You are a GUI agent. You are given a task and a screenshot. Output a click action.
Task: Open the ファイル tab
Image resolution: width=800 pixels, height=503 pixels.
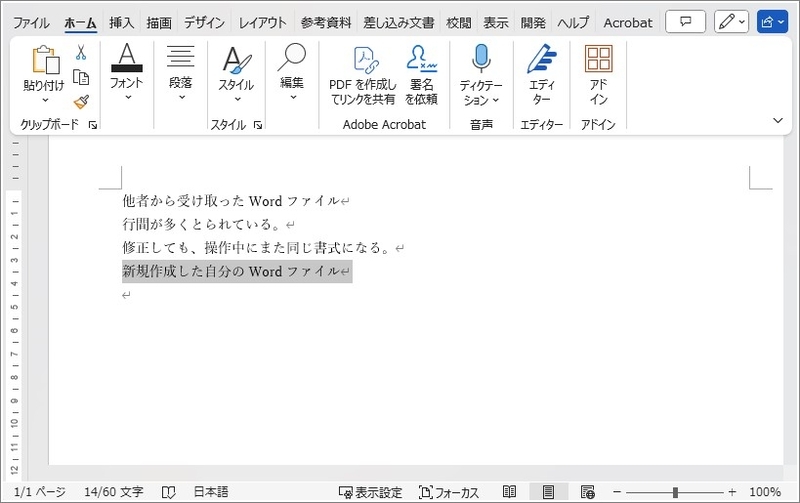[31, 22]
